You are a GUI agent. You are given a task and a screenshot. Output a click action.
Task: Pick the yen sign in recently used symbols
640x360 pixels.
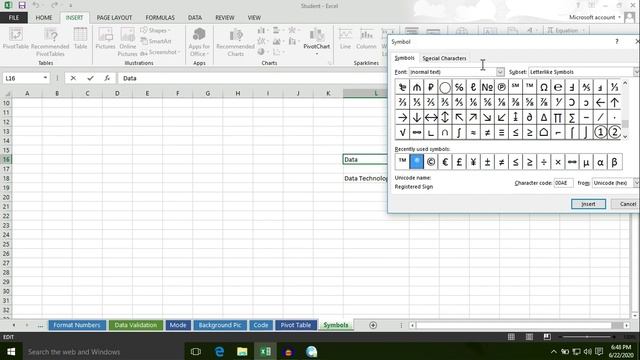[473, 162]
